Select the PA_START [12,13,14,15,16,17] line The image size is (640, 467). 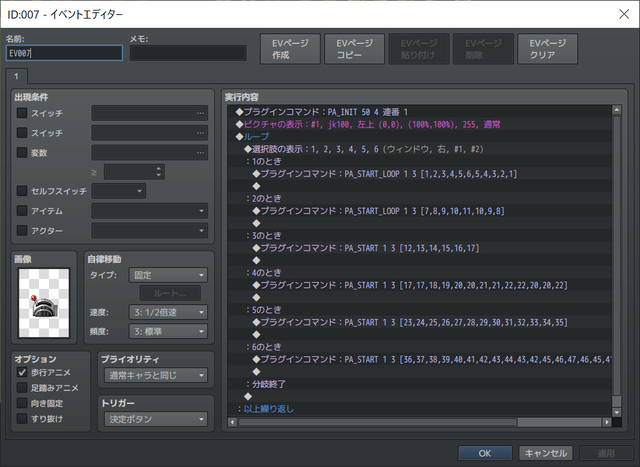click(x=420, y=248)
